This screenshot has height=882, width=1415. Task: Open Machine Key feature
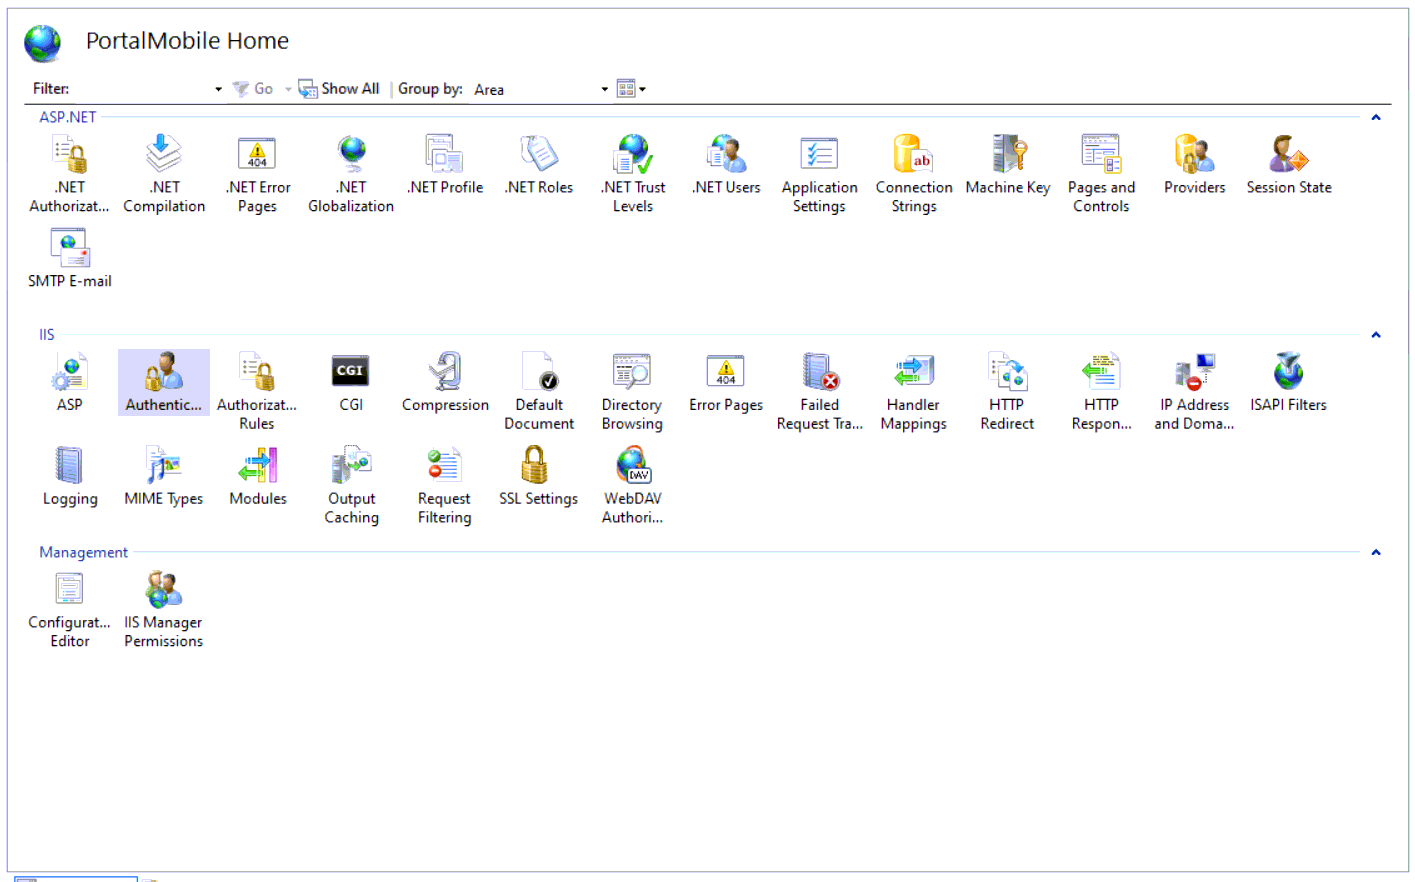(1008, 166)
